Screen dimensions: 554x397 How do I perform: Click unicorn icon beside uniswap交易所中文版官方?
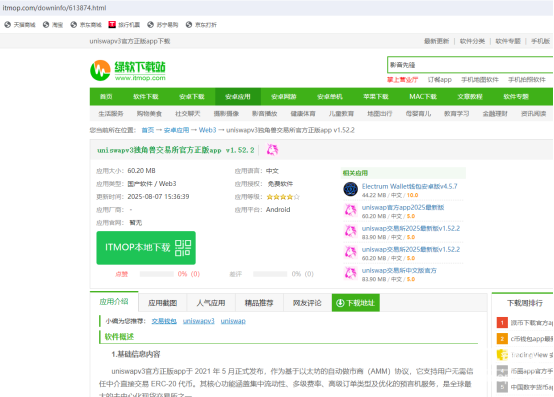[350, 273]
